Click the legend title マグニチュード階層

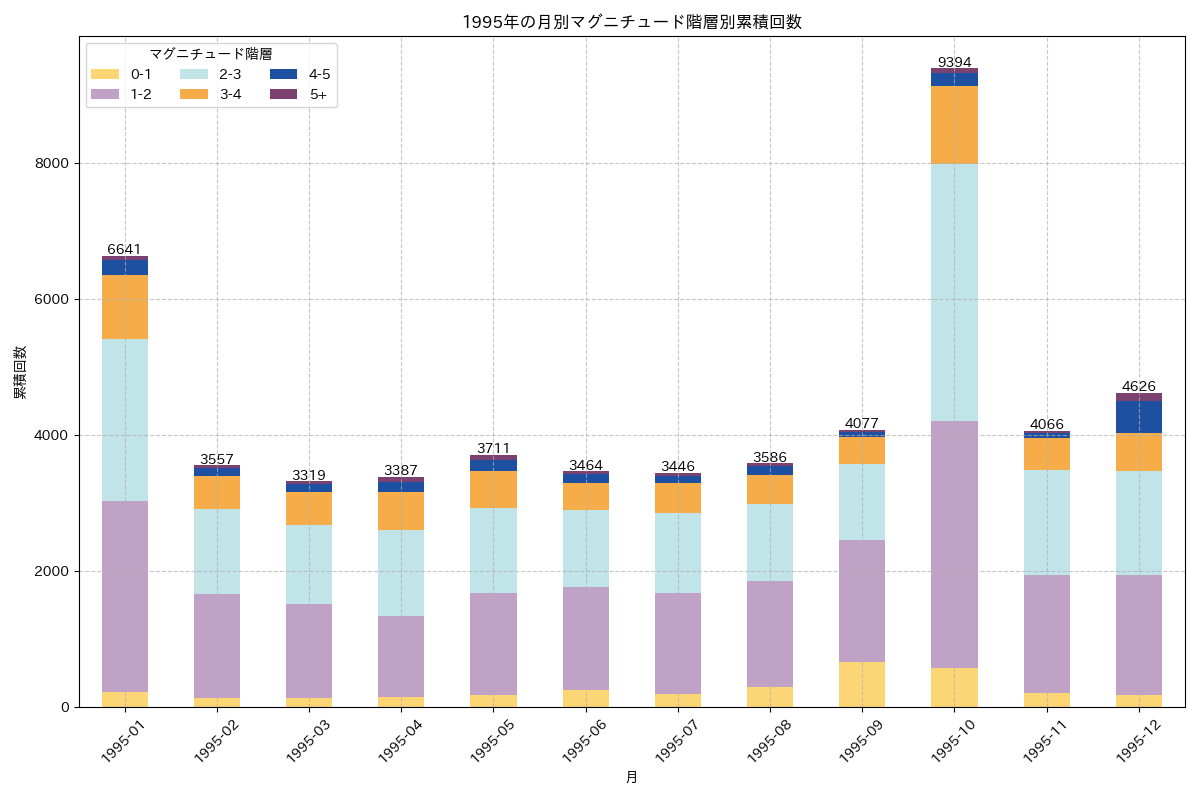[x=211, y=54]
